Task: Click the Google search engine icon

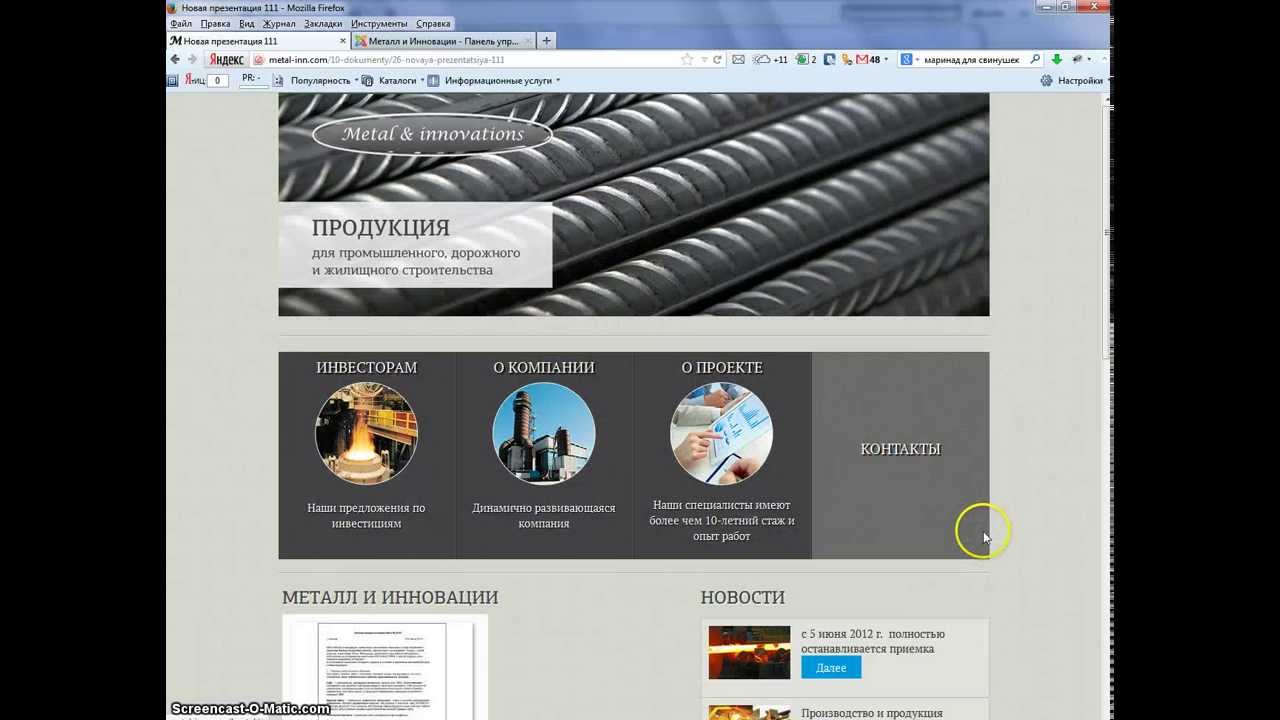Action: tap(906, 60)
